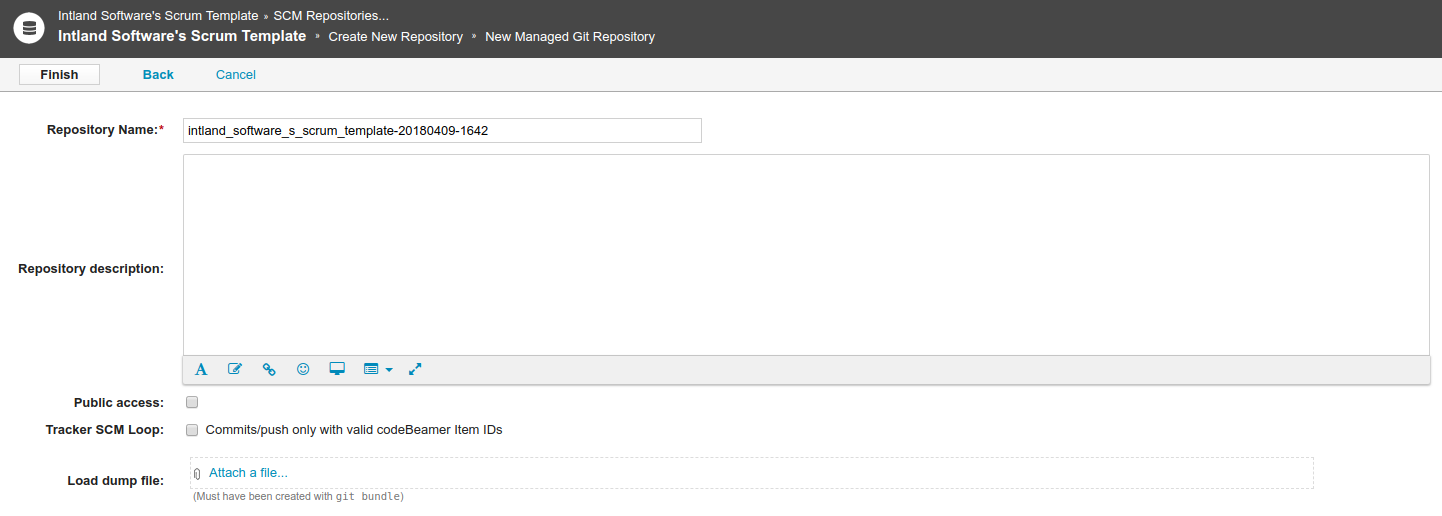
Task: Open SCM Repositories... breadcrumb link
Action: pos(332,16)
